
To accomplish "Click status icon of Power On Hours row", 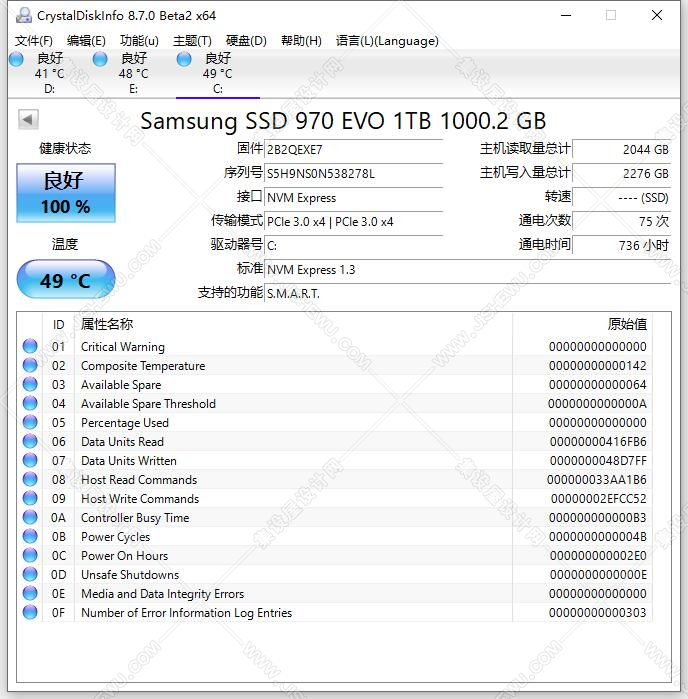I will [30, 555].
